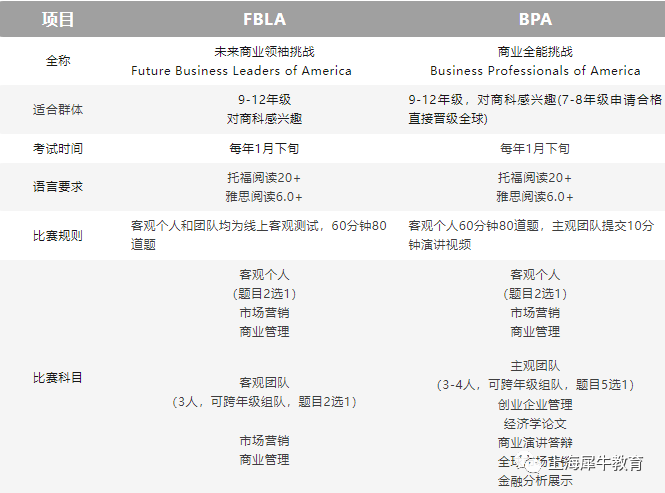Select the 比赛规则 row label
This screenshot has height=493, width=665.
[58, 235]
